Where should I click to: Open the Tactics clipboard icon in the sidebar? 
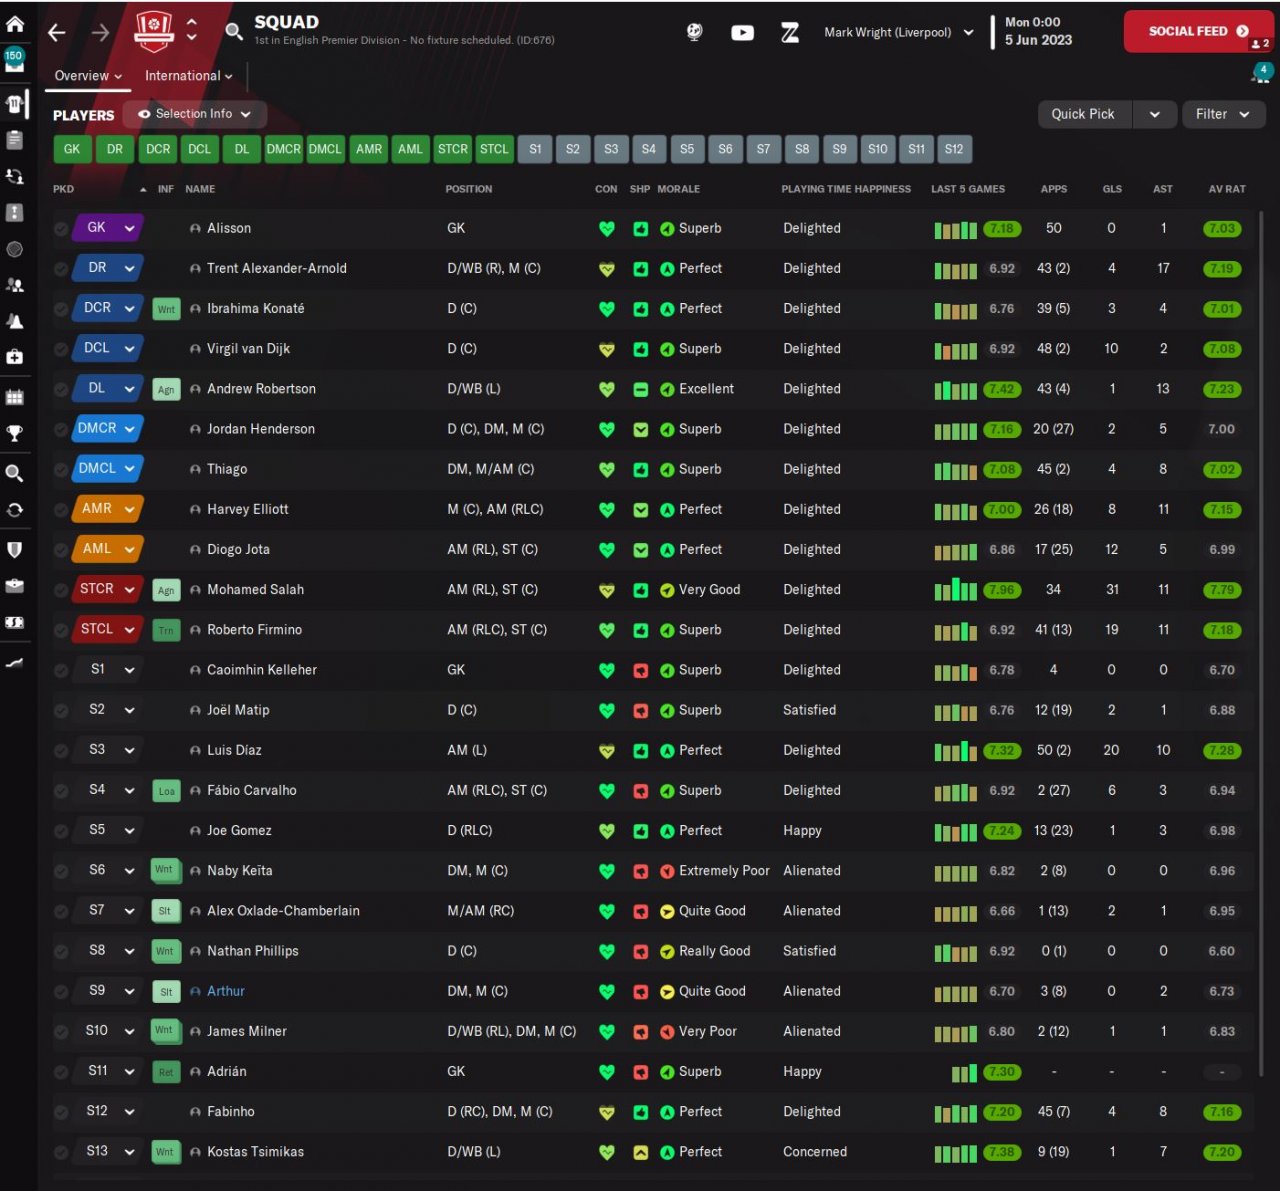15,140
